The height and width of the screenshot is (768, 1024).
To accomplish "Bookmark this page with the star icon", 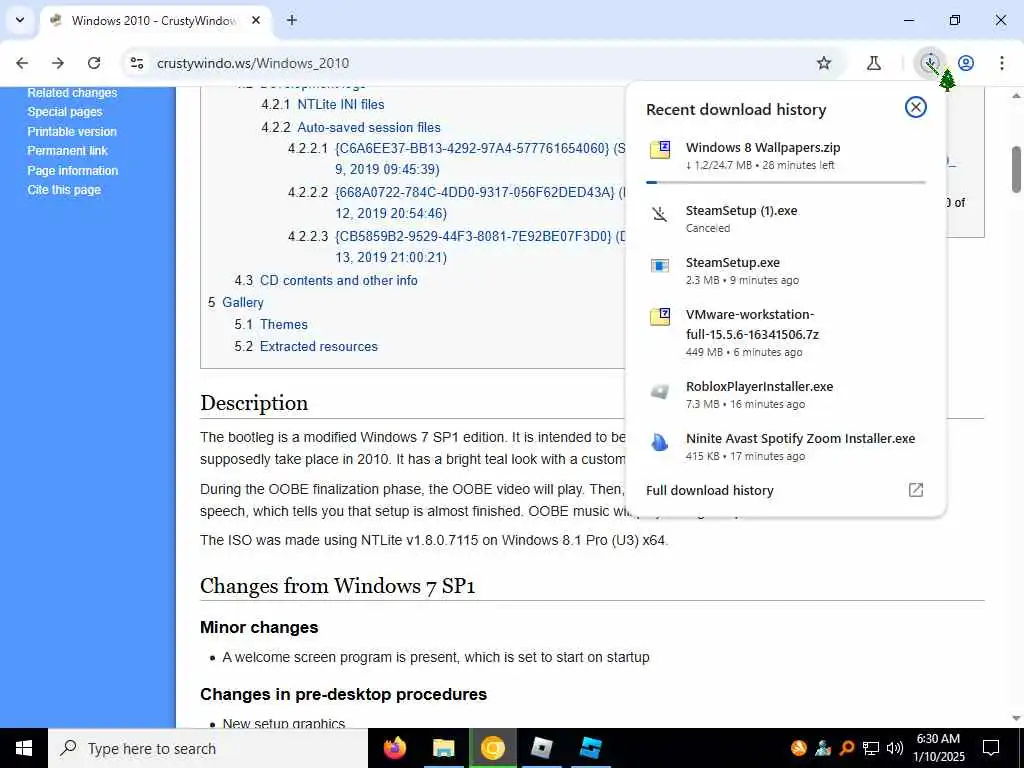I will (824, 63).
